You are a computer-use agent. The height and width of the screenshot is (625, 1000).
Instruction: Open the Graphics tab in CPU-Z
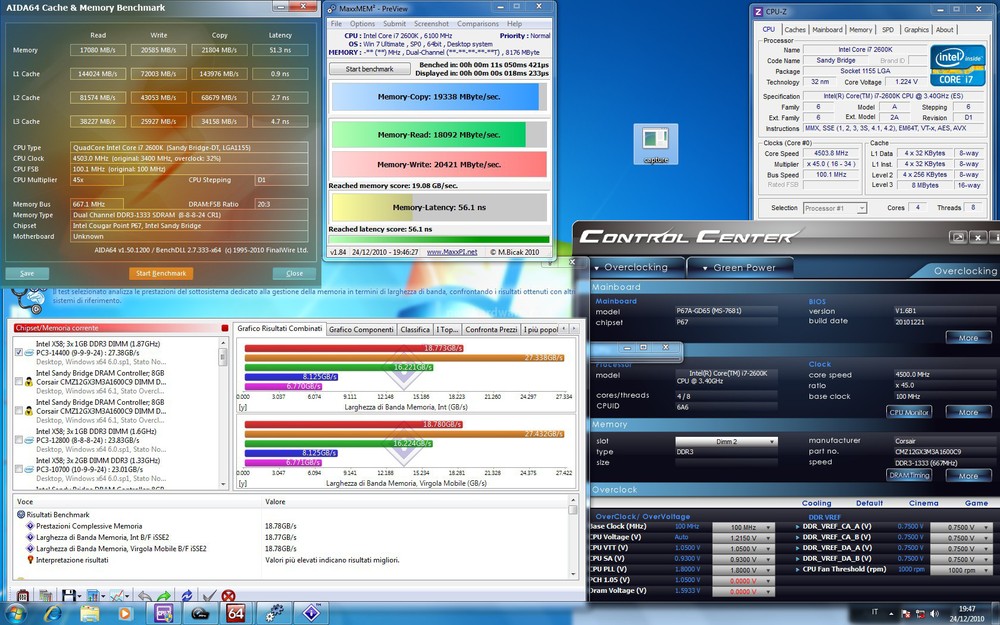(916, 29)
